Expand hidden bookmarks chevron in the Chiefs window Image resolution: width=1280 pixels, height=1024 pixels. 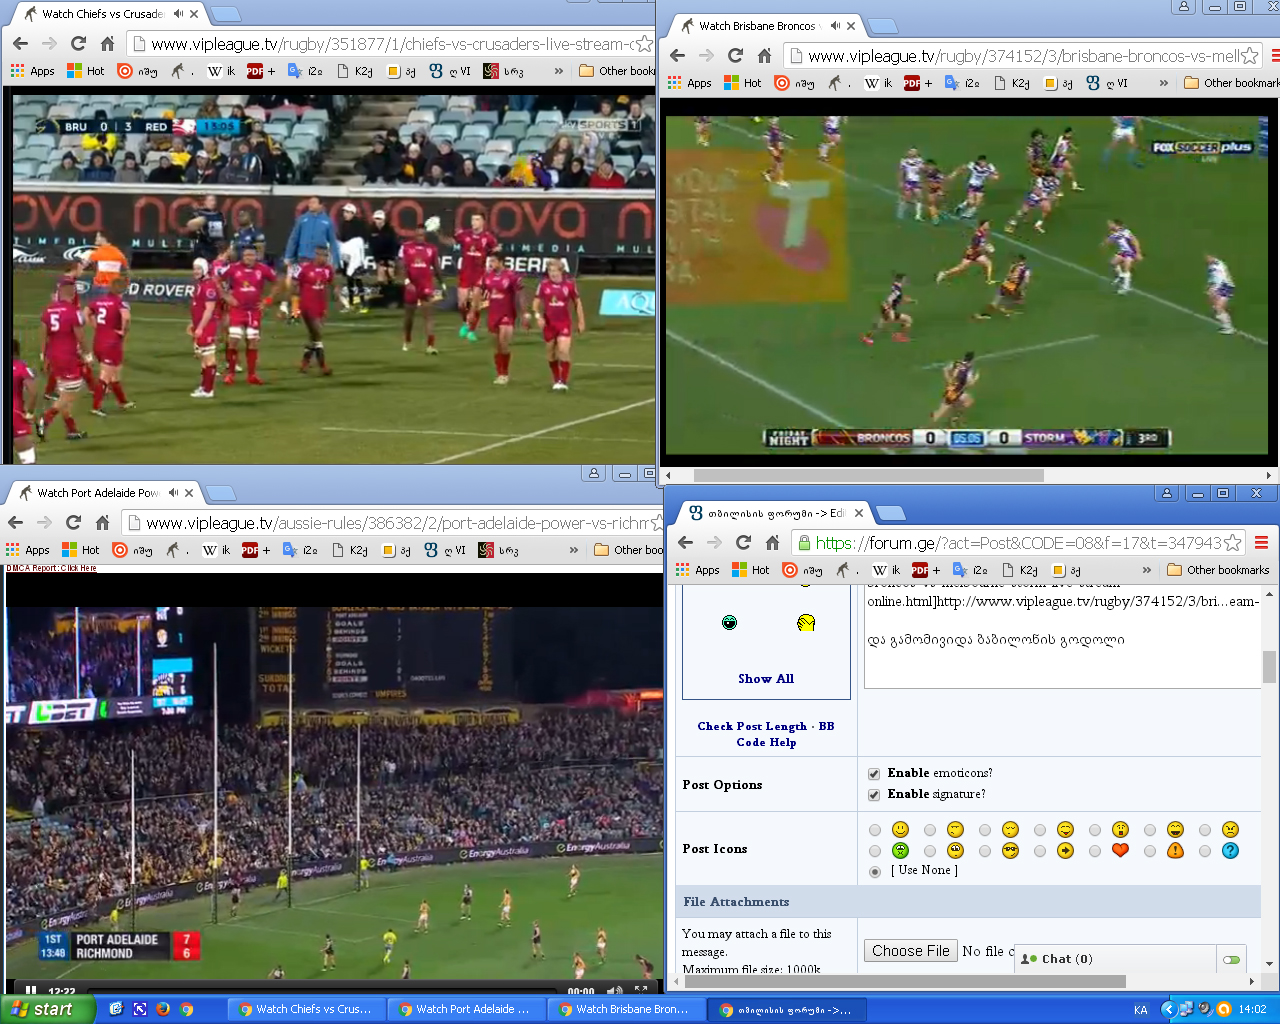[x=559, y=71]
